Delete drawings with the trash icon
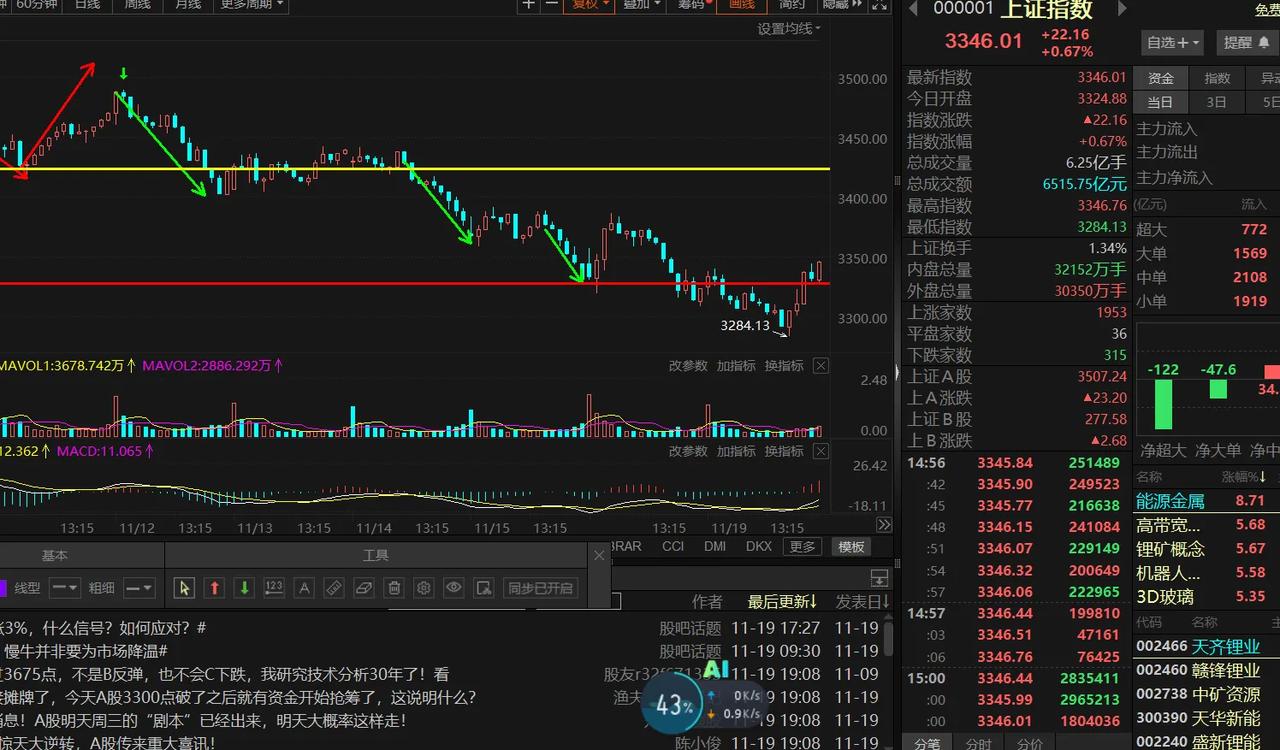 394,588
